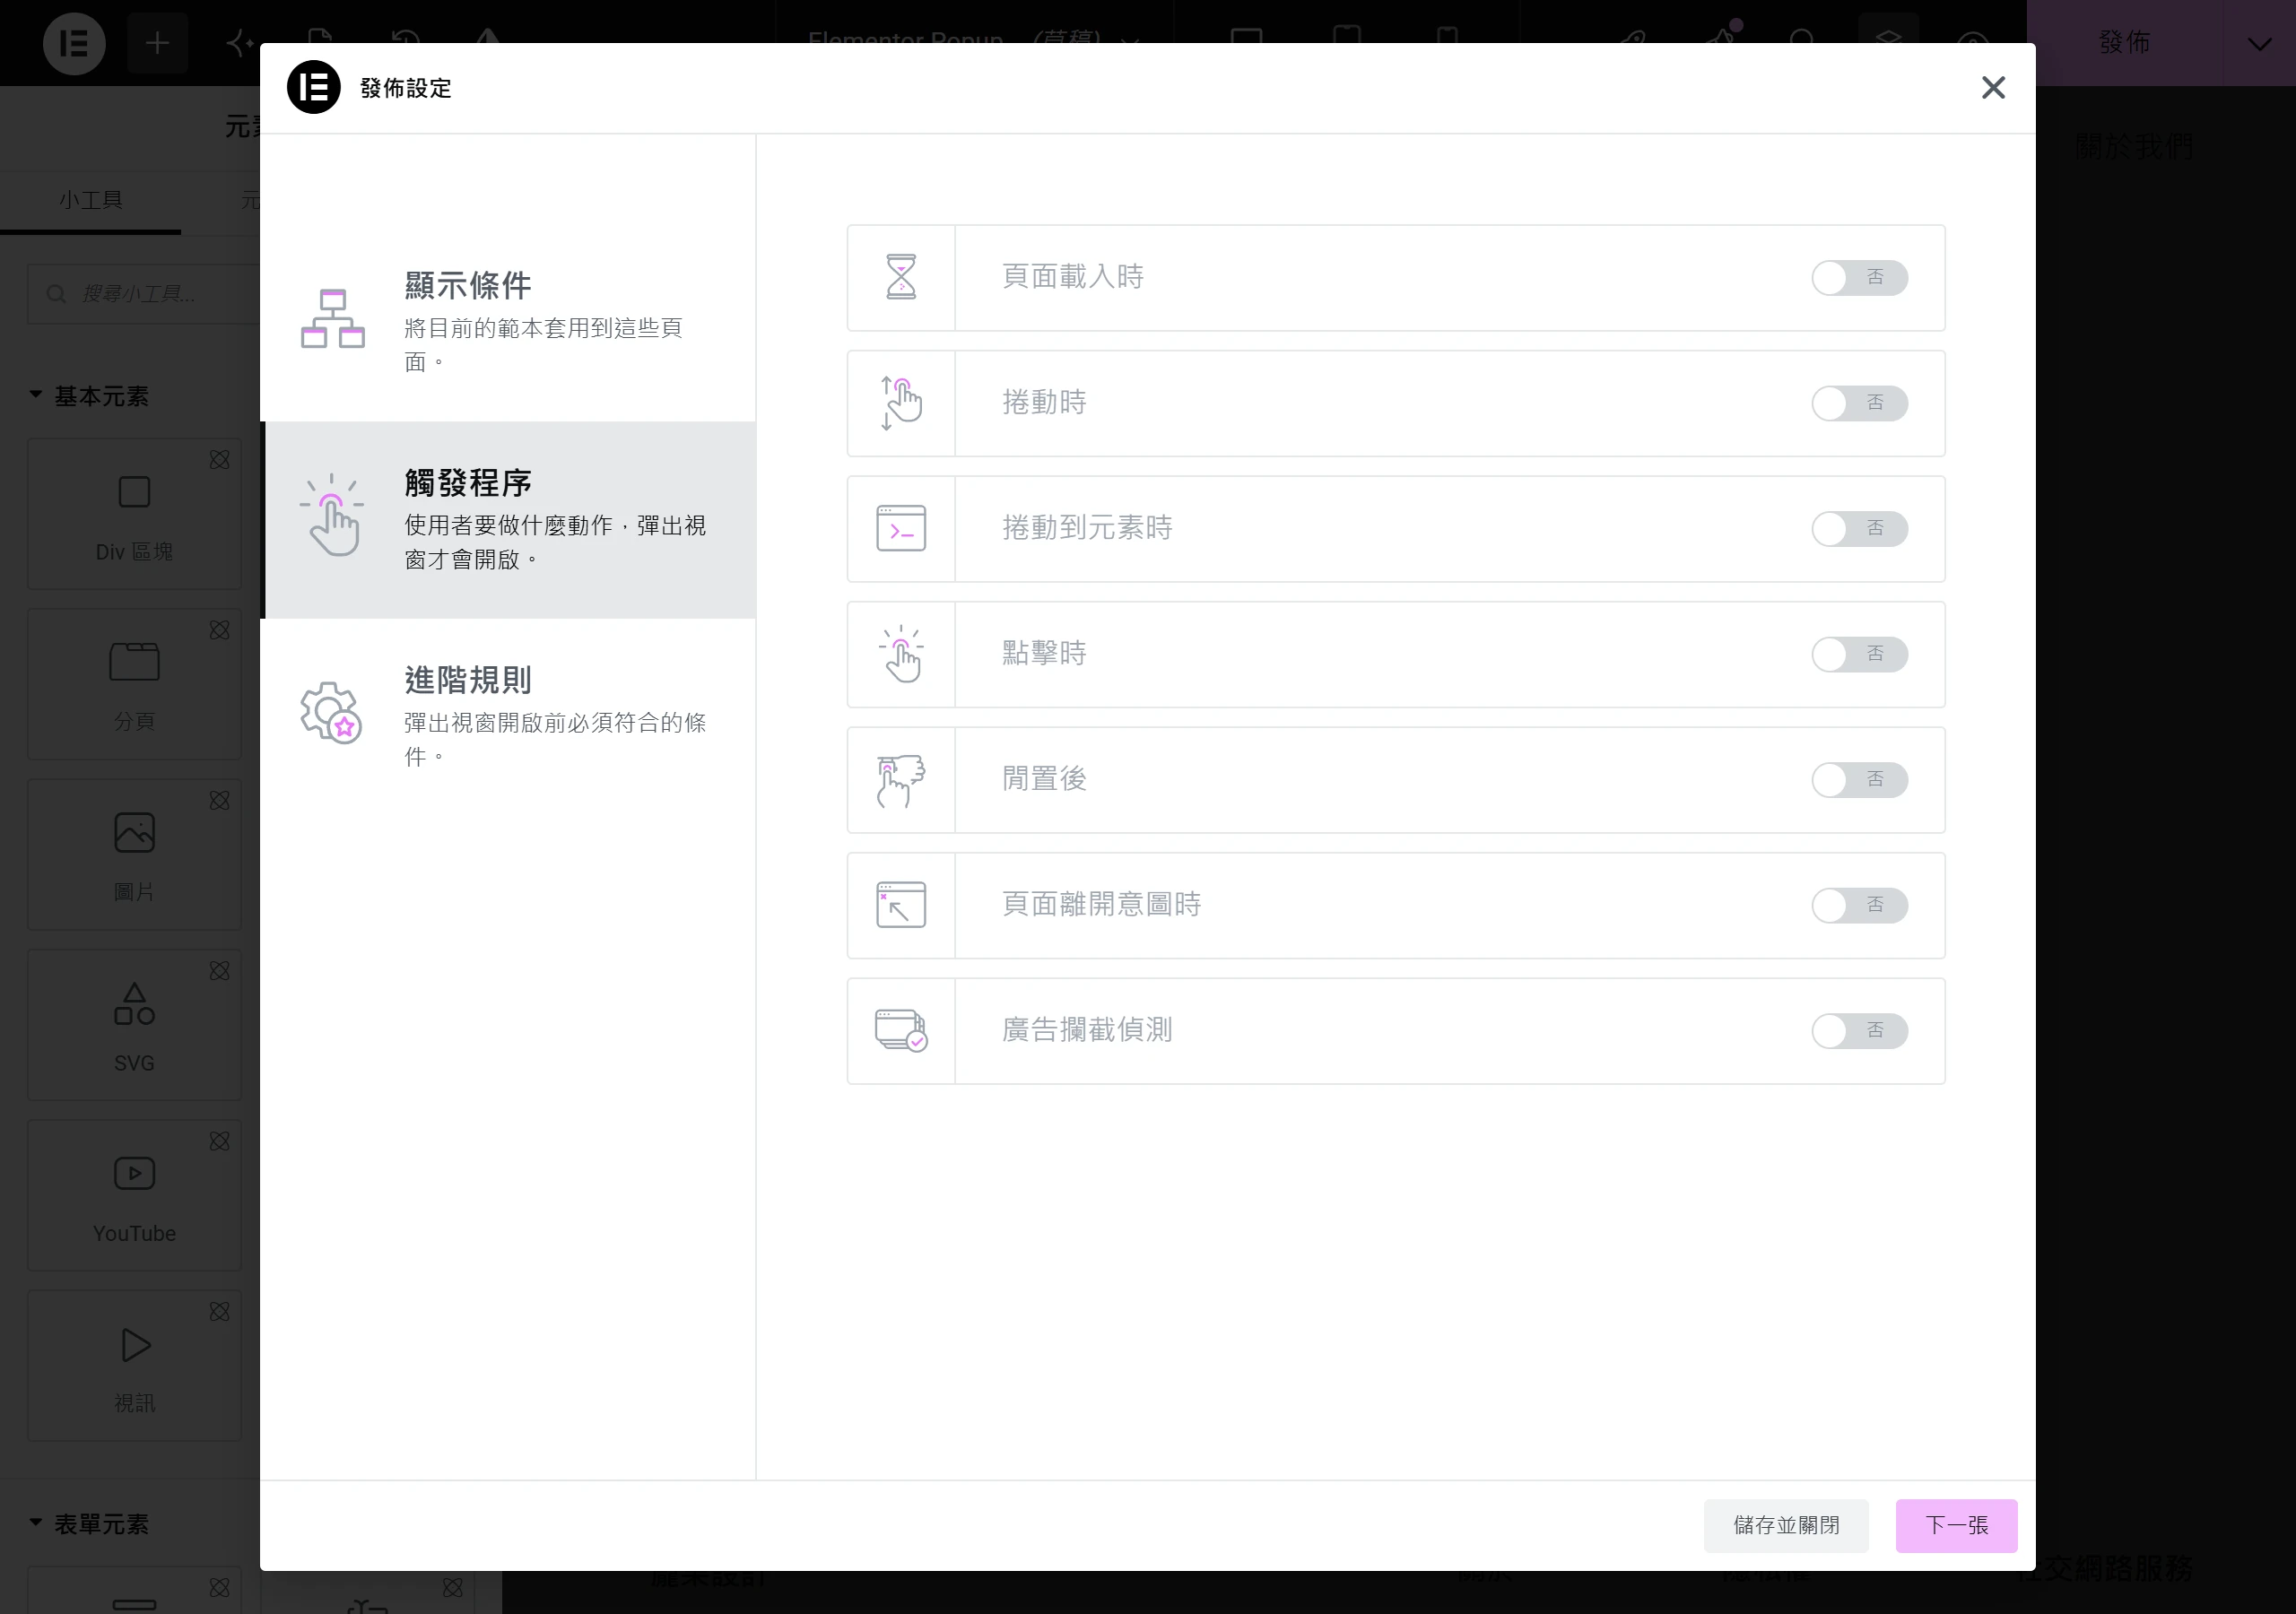This screenshot has height=1614, width=2296.
Task: Select the 分頁 tabs widget
Action: 134,684
